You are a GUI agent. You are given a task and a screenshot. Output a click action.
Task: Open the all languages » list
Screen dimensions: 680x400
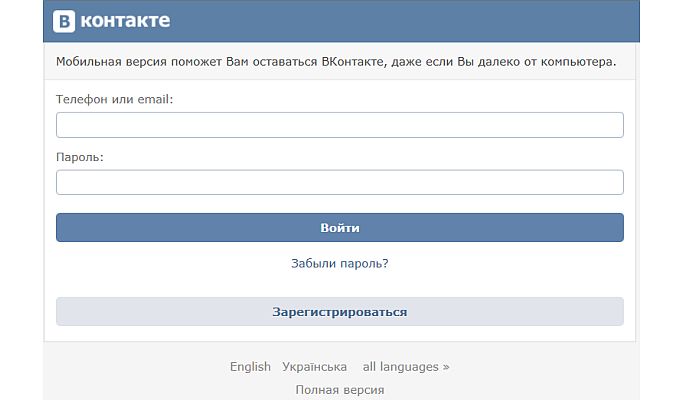(406, 367)
